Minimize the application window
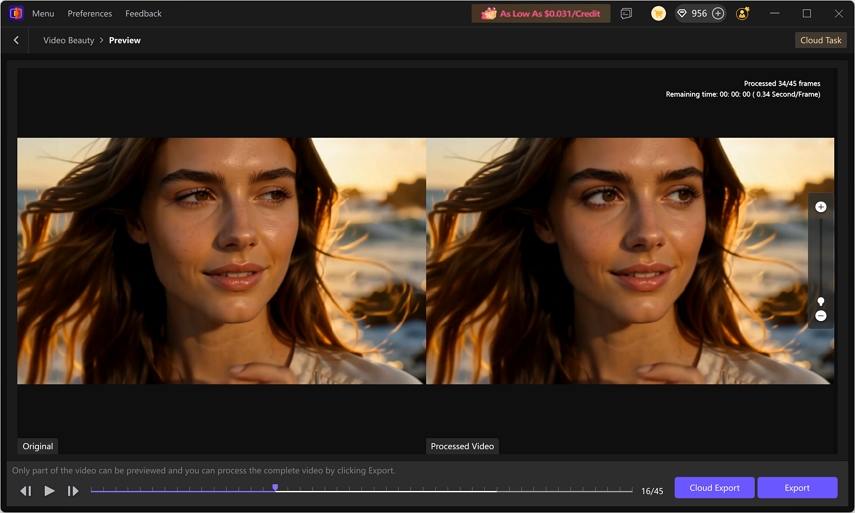This screenshot has width=855, height=513. point(774,14)
